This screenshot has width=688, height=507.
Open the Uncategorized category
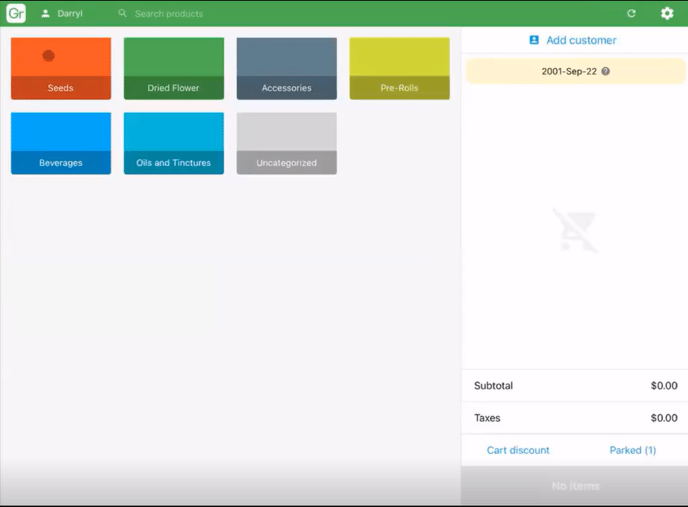click(x=287, y=144)
